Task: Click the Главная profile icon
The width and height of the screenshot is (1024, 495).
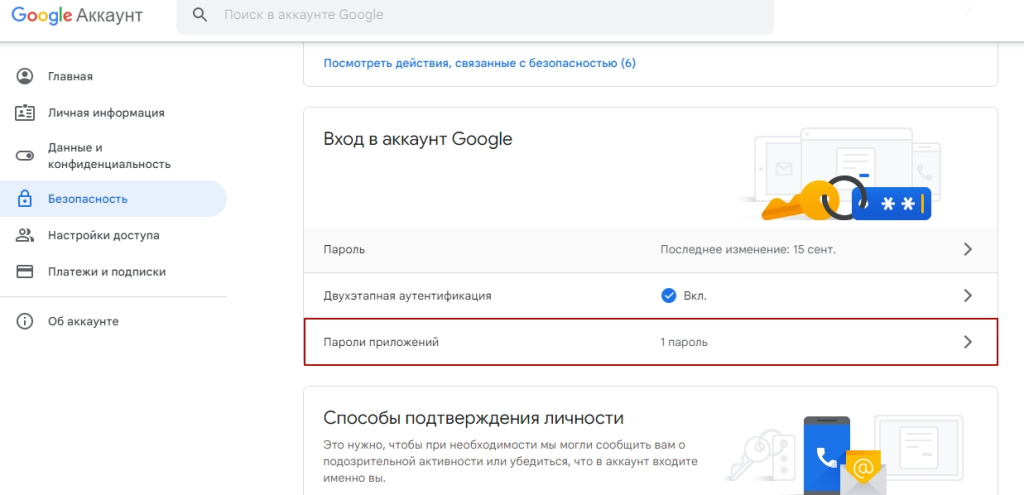Action: pyautogui.click(x=25, y=76)
